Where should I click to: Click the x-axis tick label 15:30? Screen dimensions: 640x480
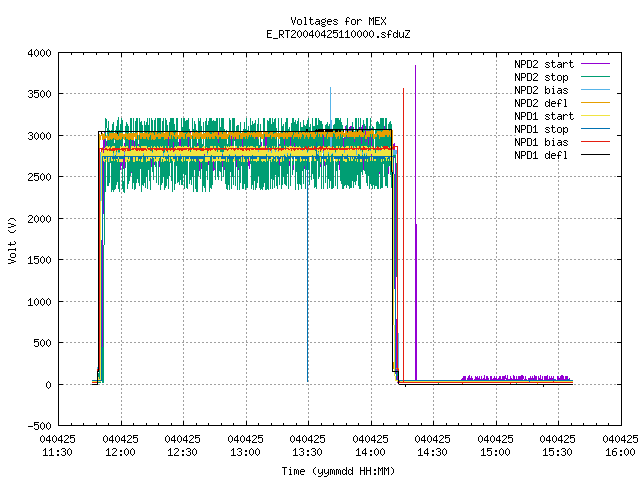(x=557, y=452)
